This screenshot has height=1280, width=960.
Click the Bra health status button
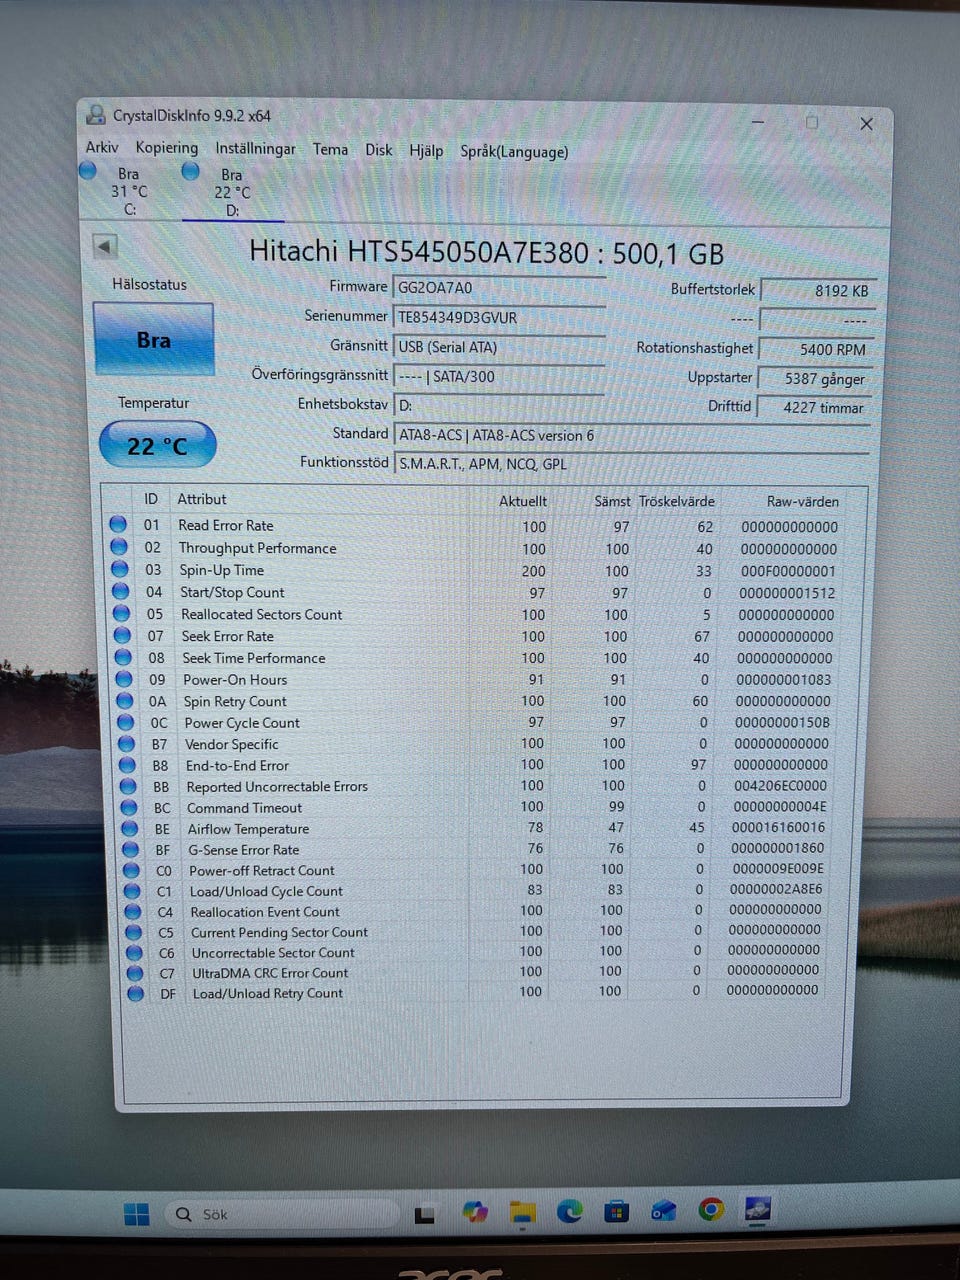[x=153, y=340]
